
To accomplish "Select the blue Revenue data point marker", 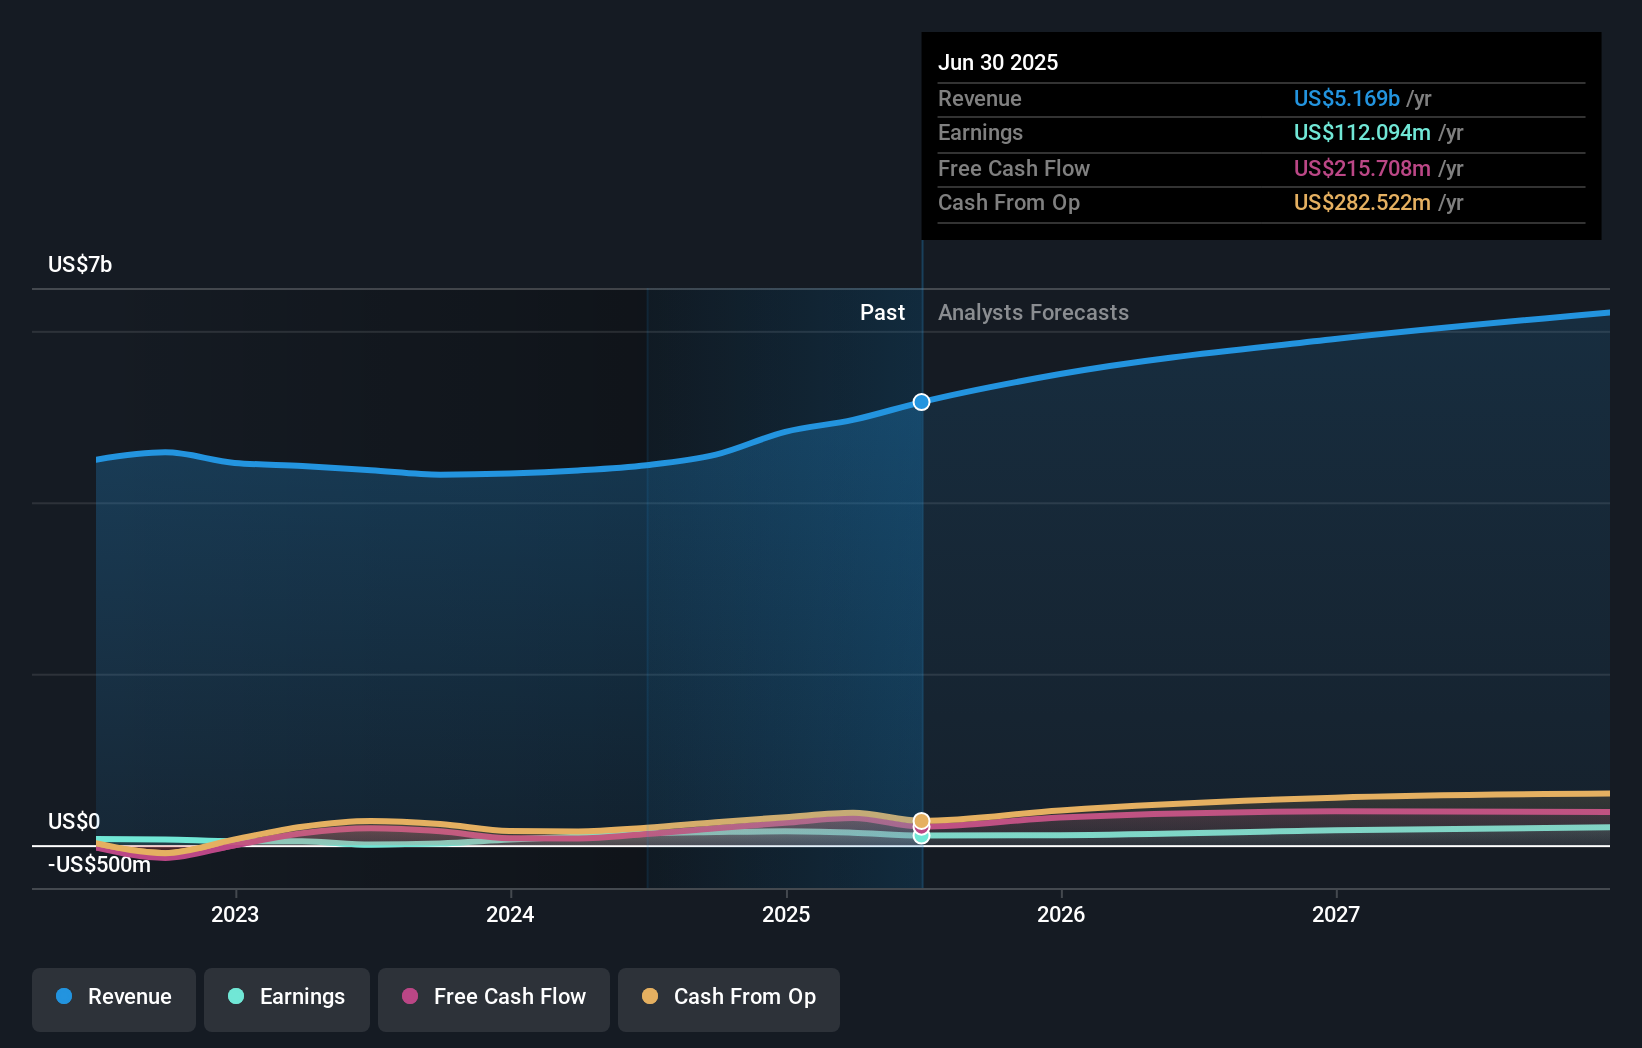I will [x=921, y=402].
